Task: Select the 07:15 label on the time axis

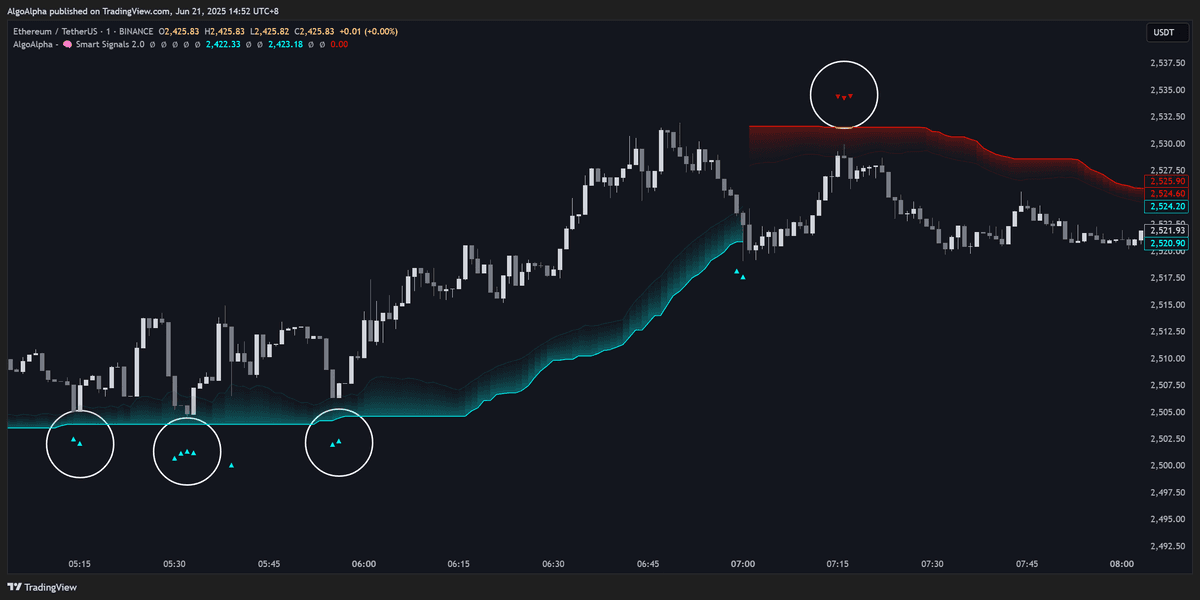Action: (837, 563)
